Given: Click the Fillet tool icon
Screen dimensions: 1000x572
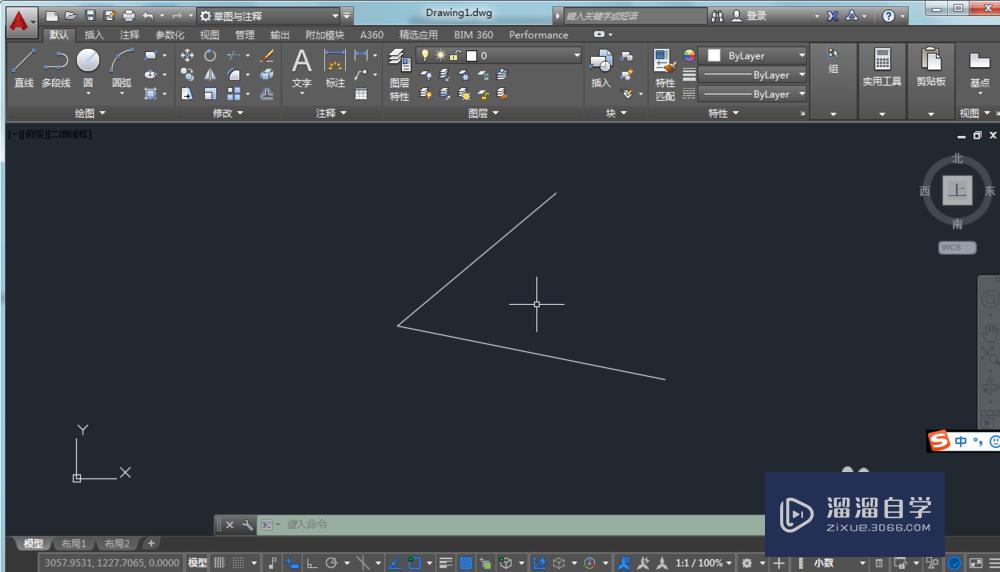Looking at the screenshot, I should point(234,75).
